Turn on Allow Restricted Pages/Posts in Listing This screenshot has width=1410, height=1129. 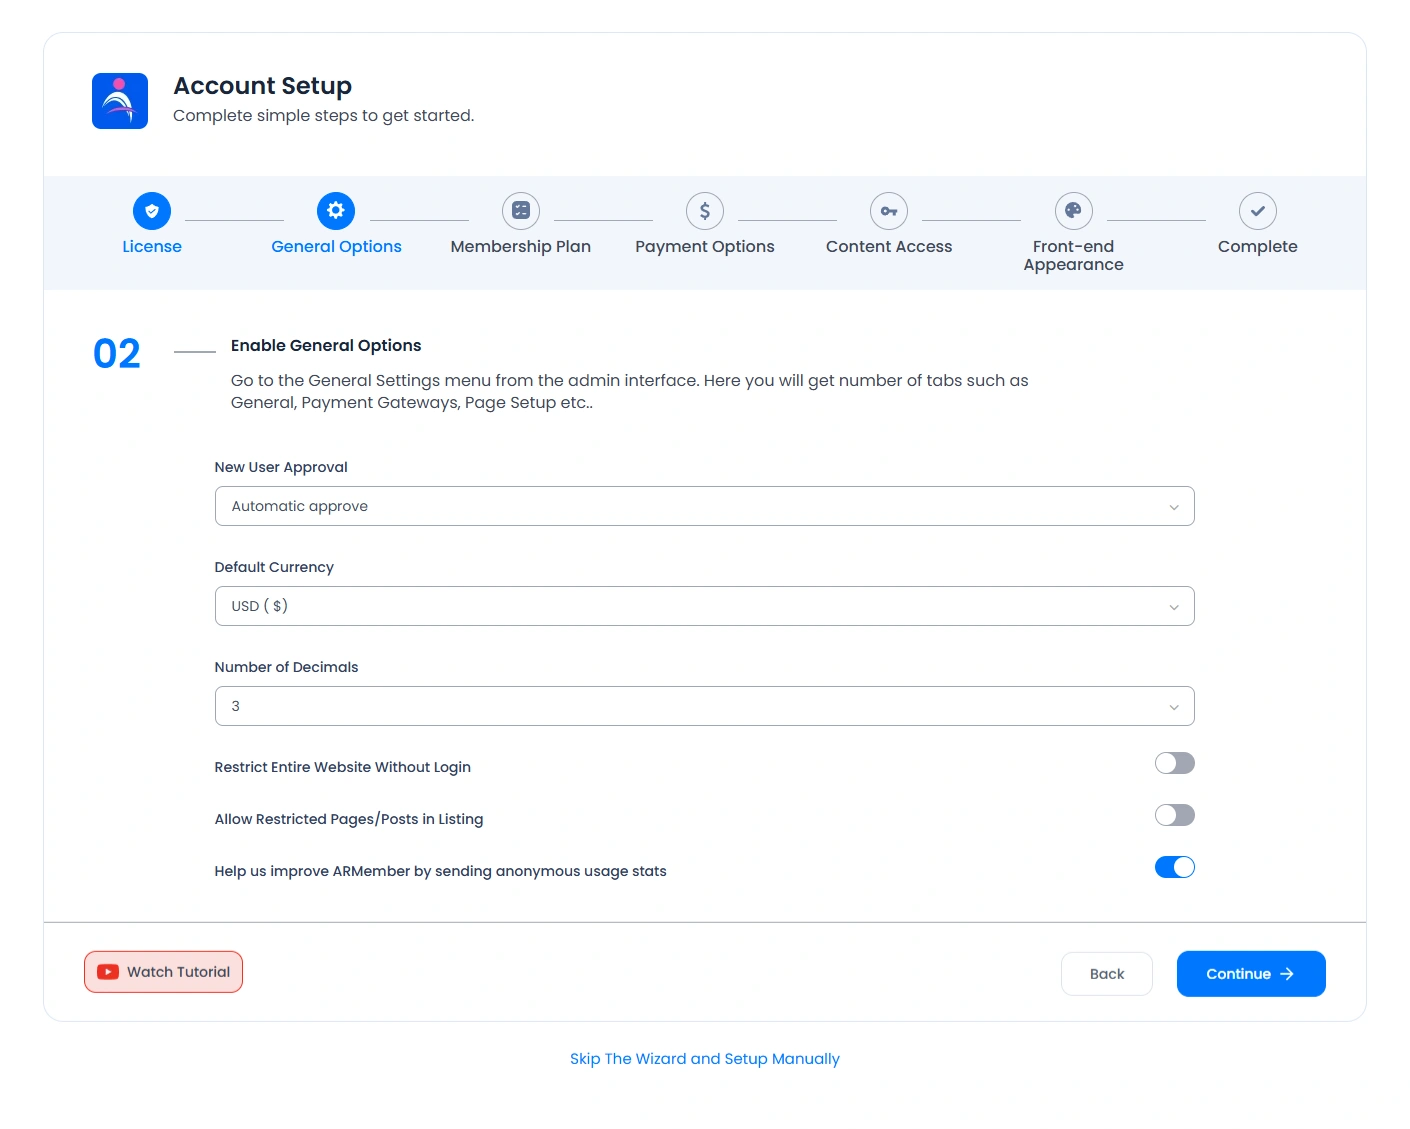pyautogui.click(x=1174, y=815)
